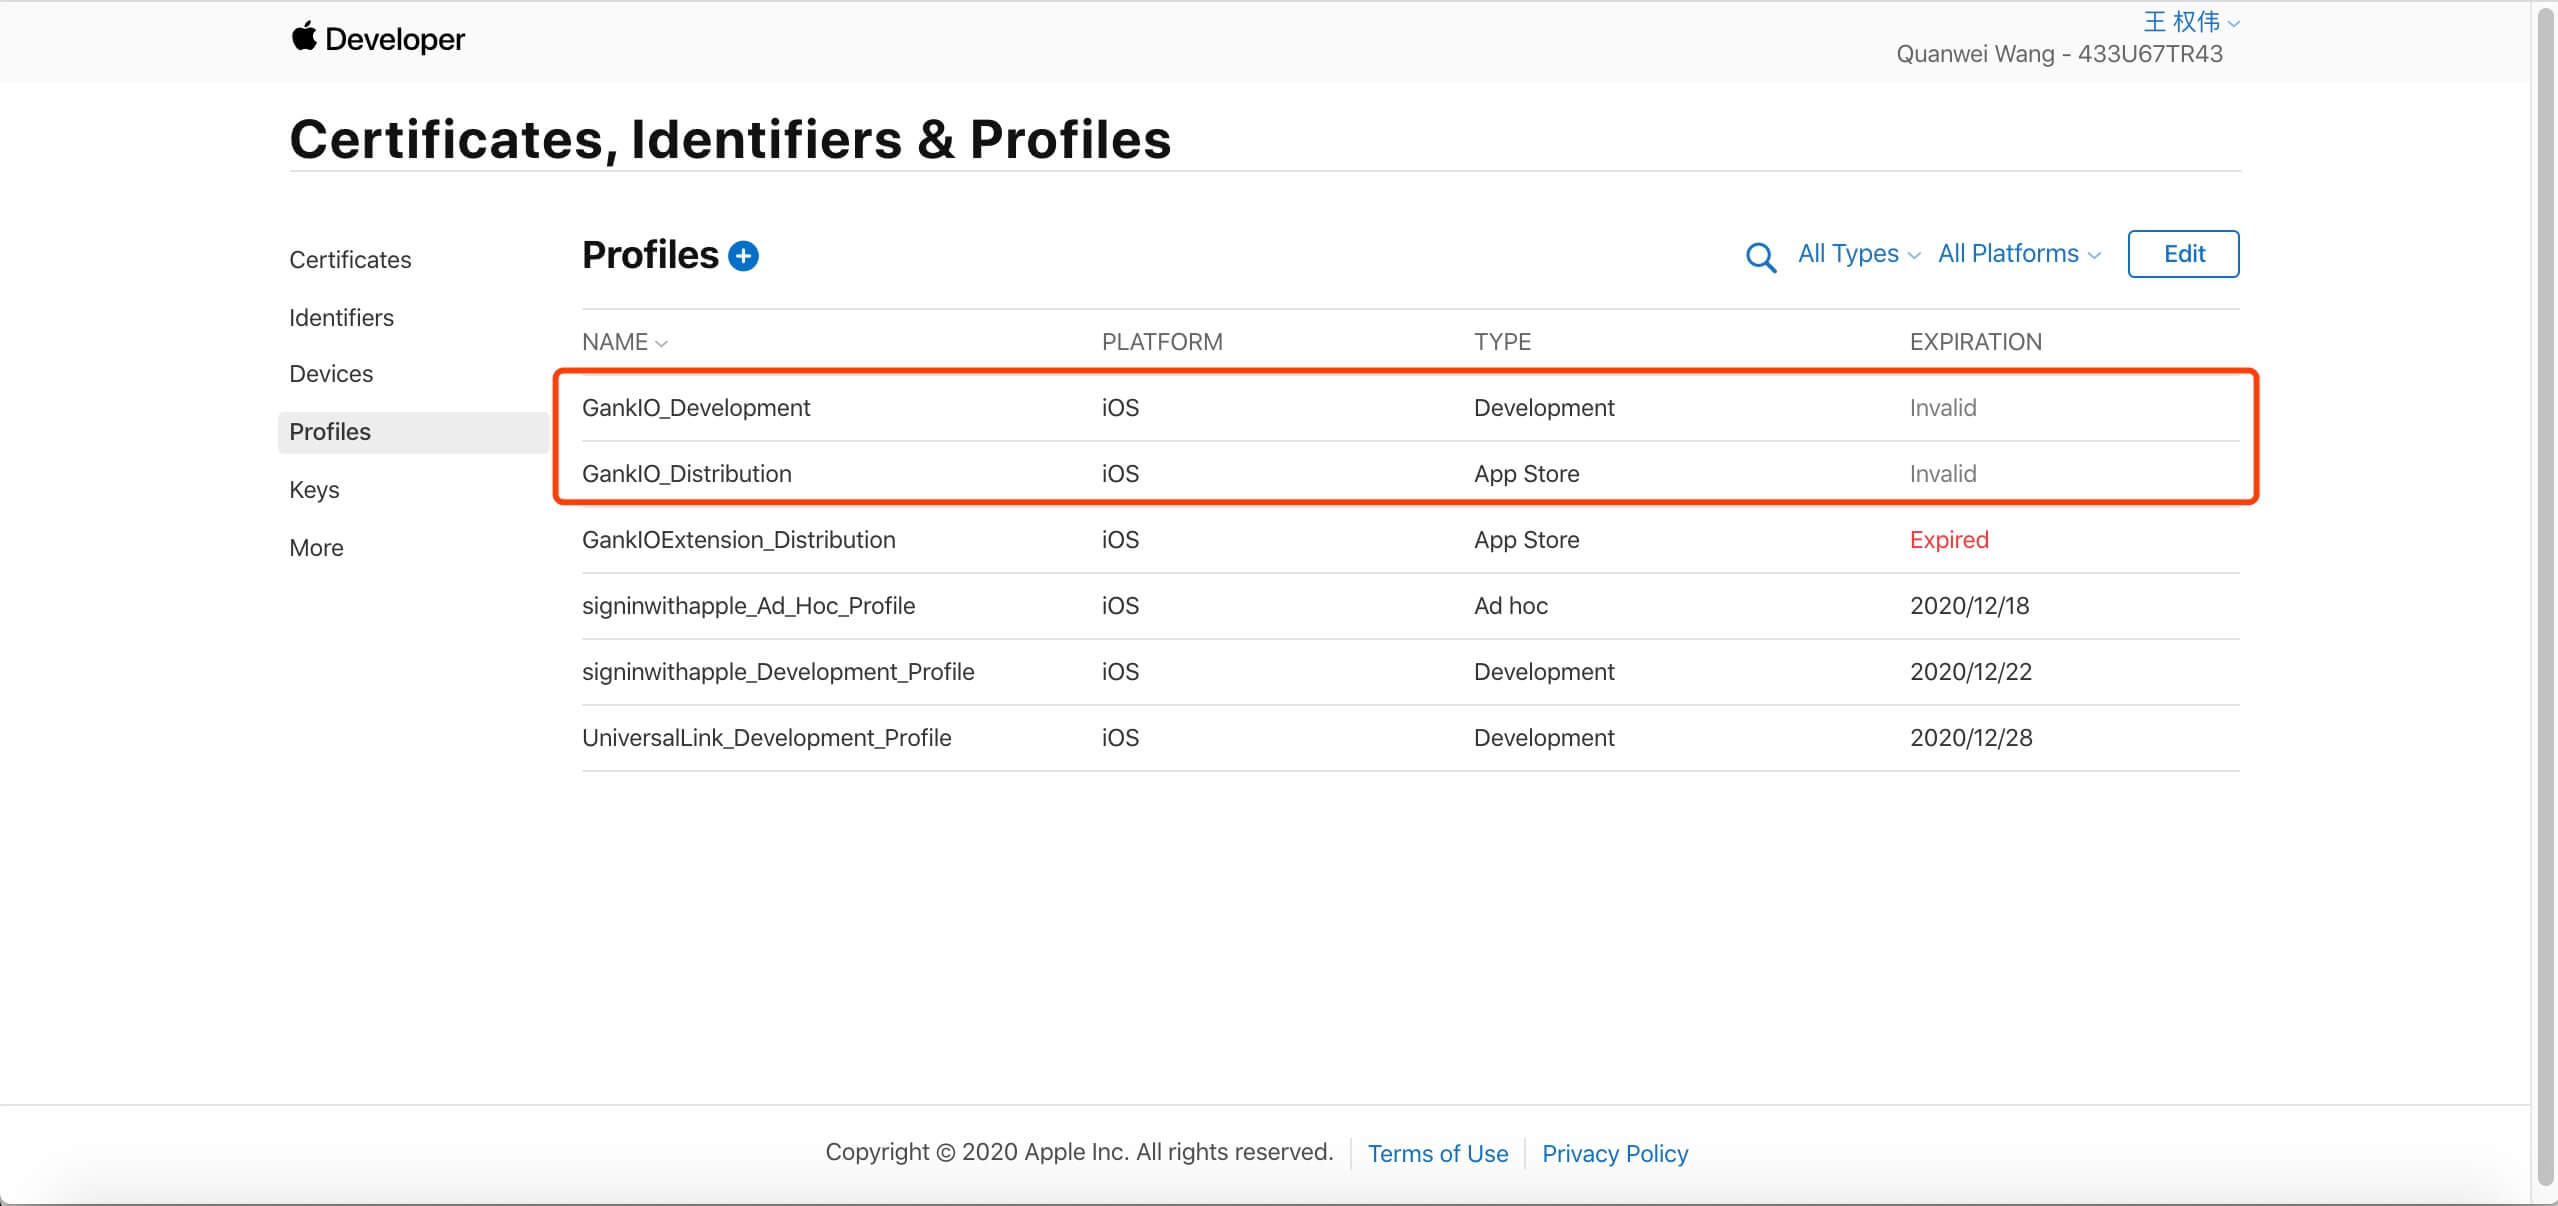The image size is (2558, 1206).
Task: Open the profile search magnifier
Action: click(1760, 257)
